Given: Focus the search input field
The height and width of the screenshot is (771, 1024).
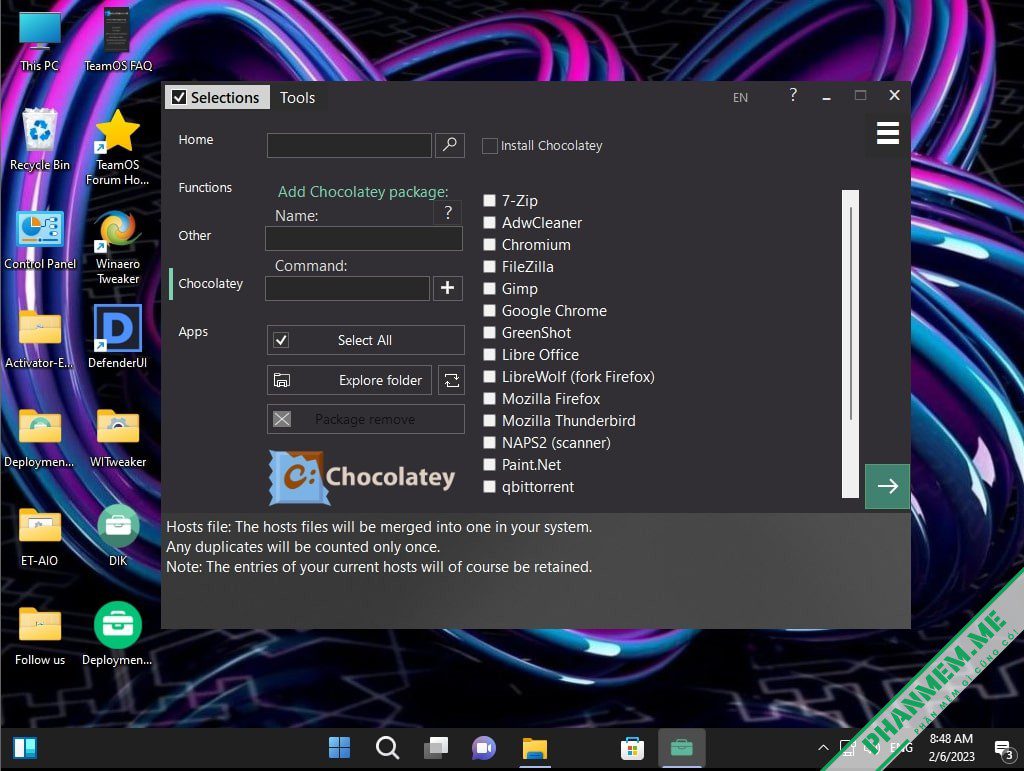Looking at the screenshot, I should pos(349,145).
